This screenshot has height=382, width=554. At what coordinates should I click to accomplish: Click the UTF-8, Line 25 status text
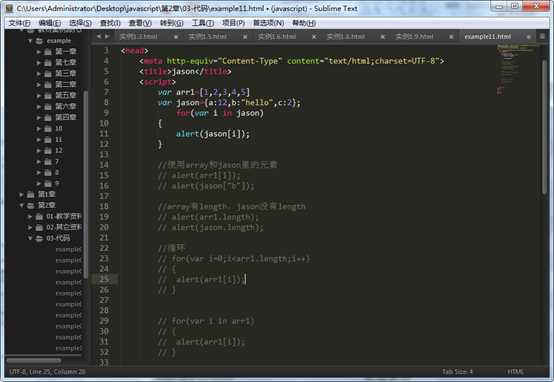(47, 372)
